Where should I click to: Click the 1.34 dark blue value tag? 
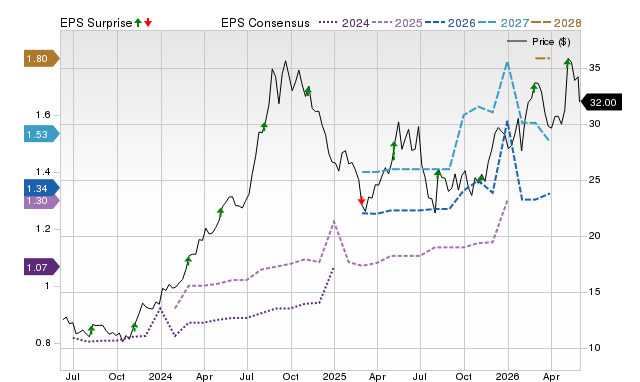point(42,189)
